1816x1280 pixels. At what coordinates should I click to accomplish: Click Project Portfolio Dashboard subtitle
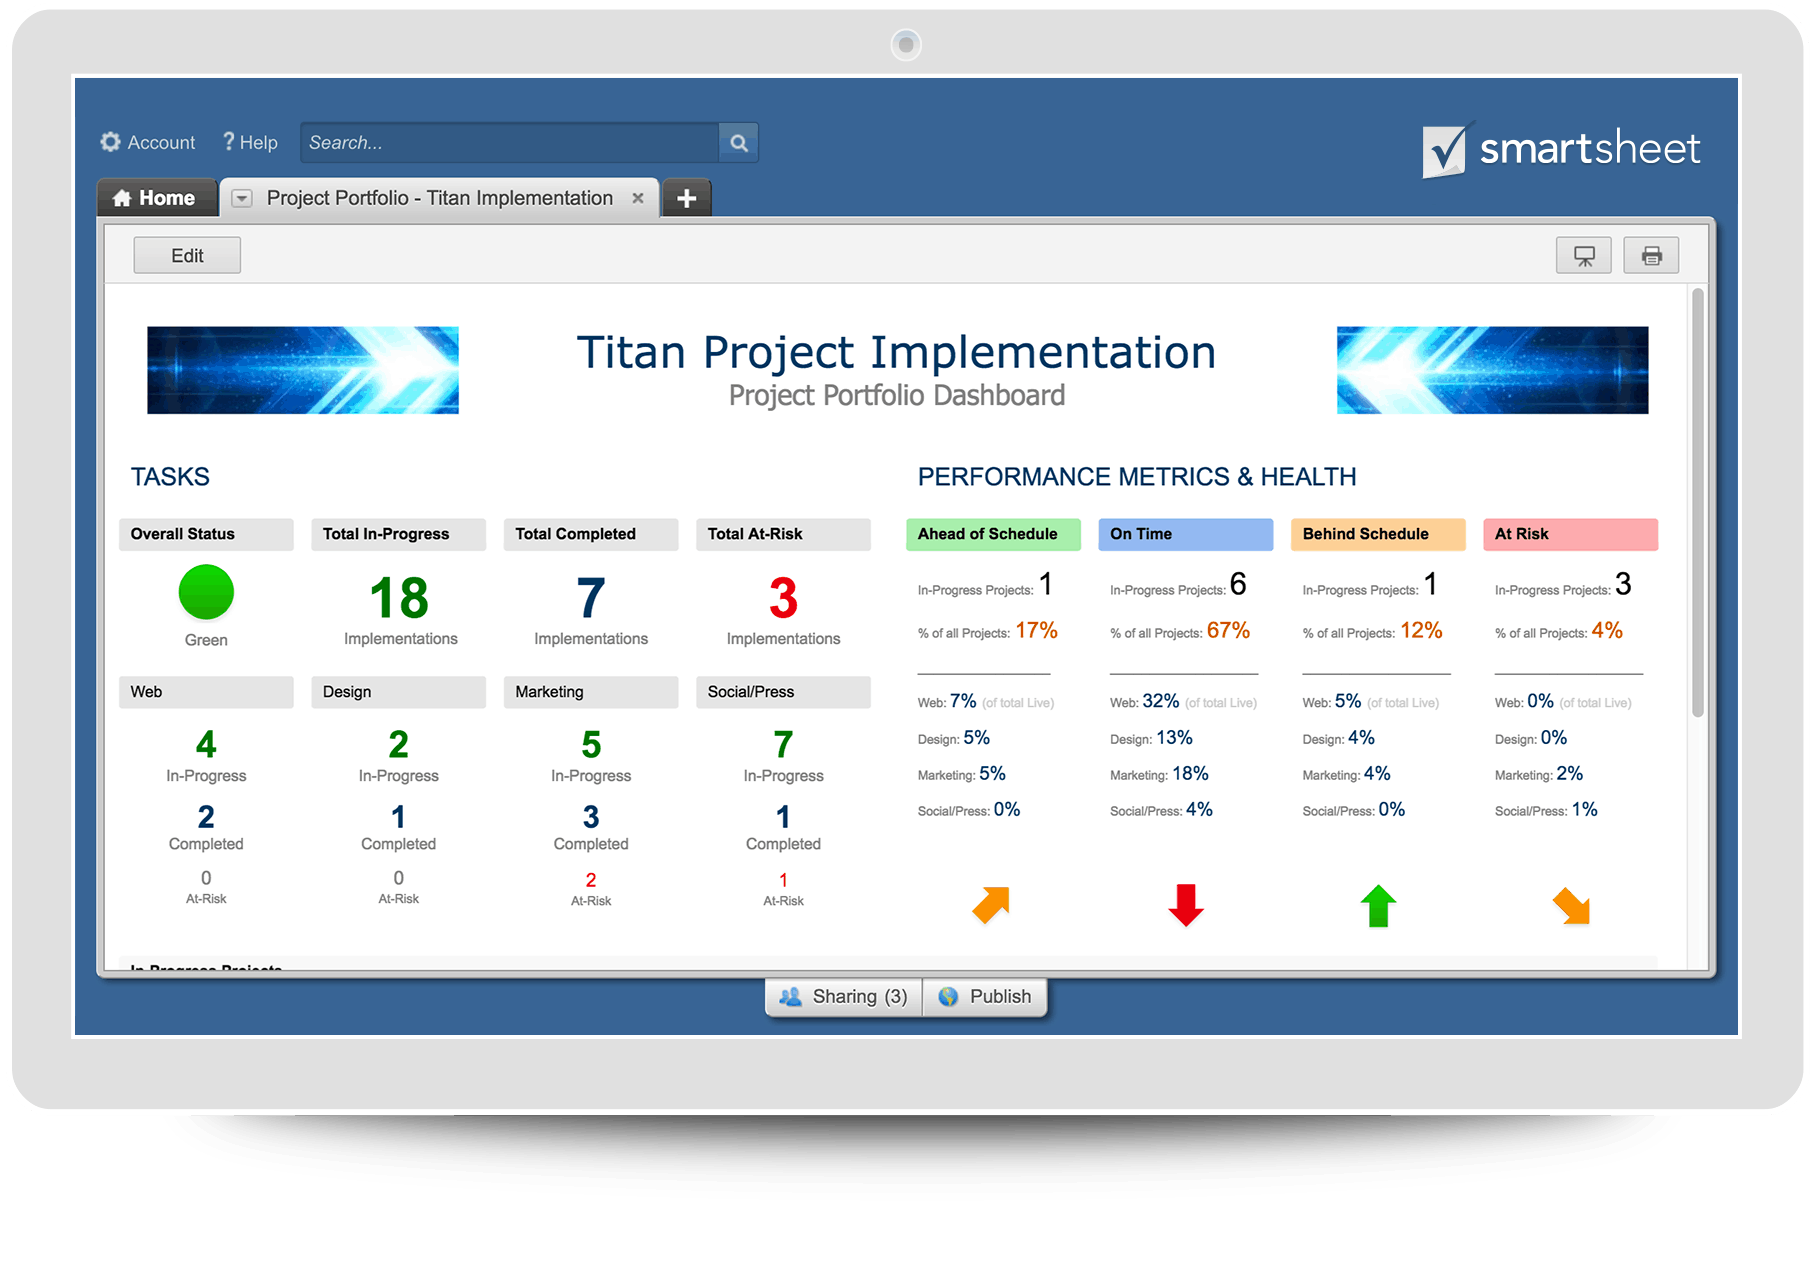tap(897, 396)
